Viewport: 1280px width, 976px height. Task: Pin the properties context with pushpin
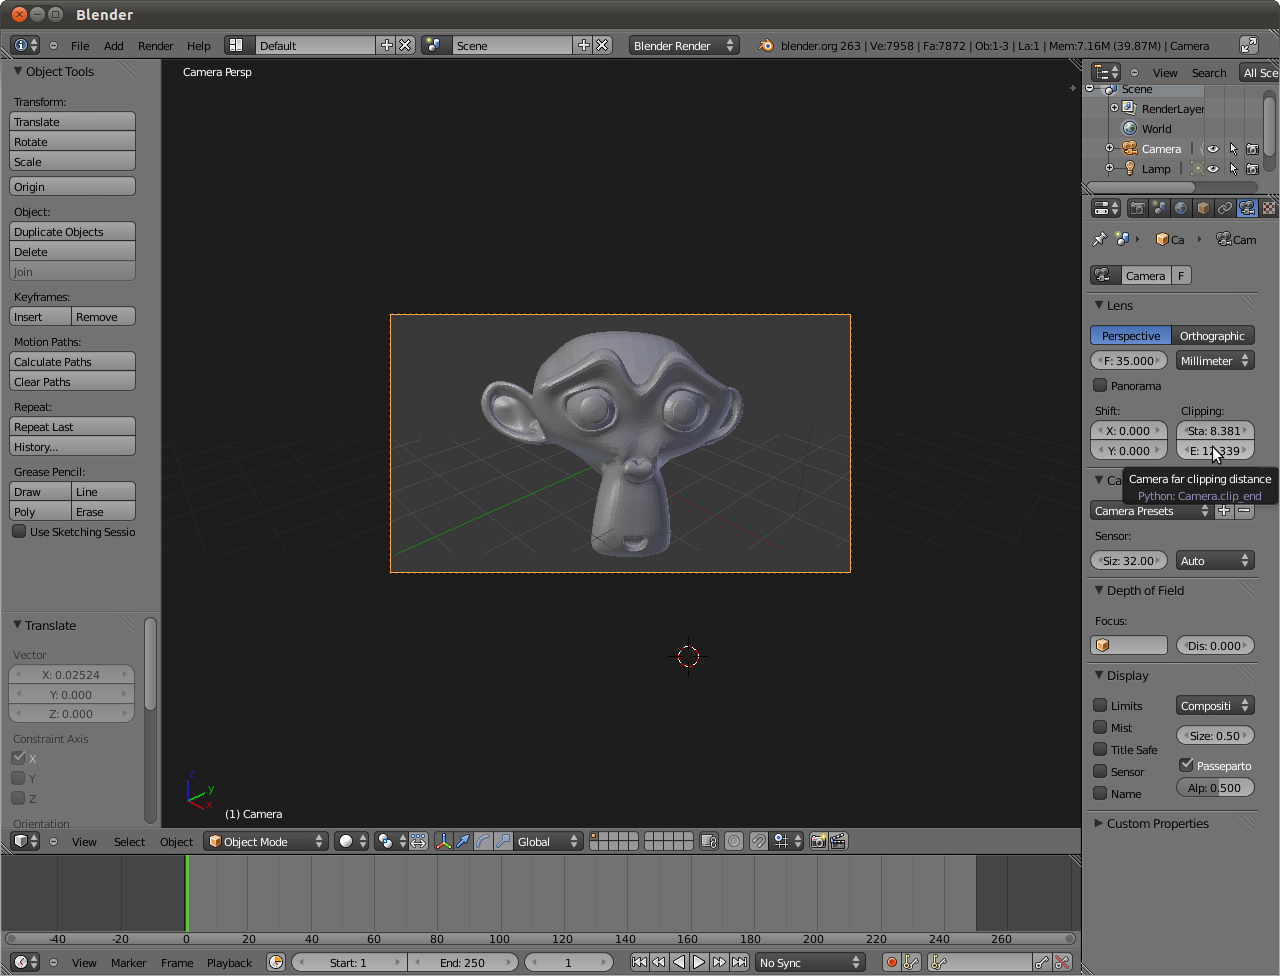tap(1099, 239)
